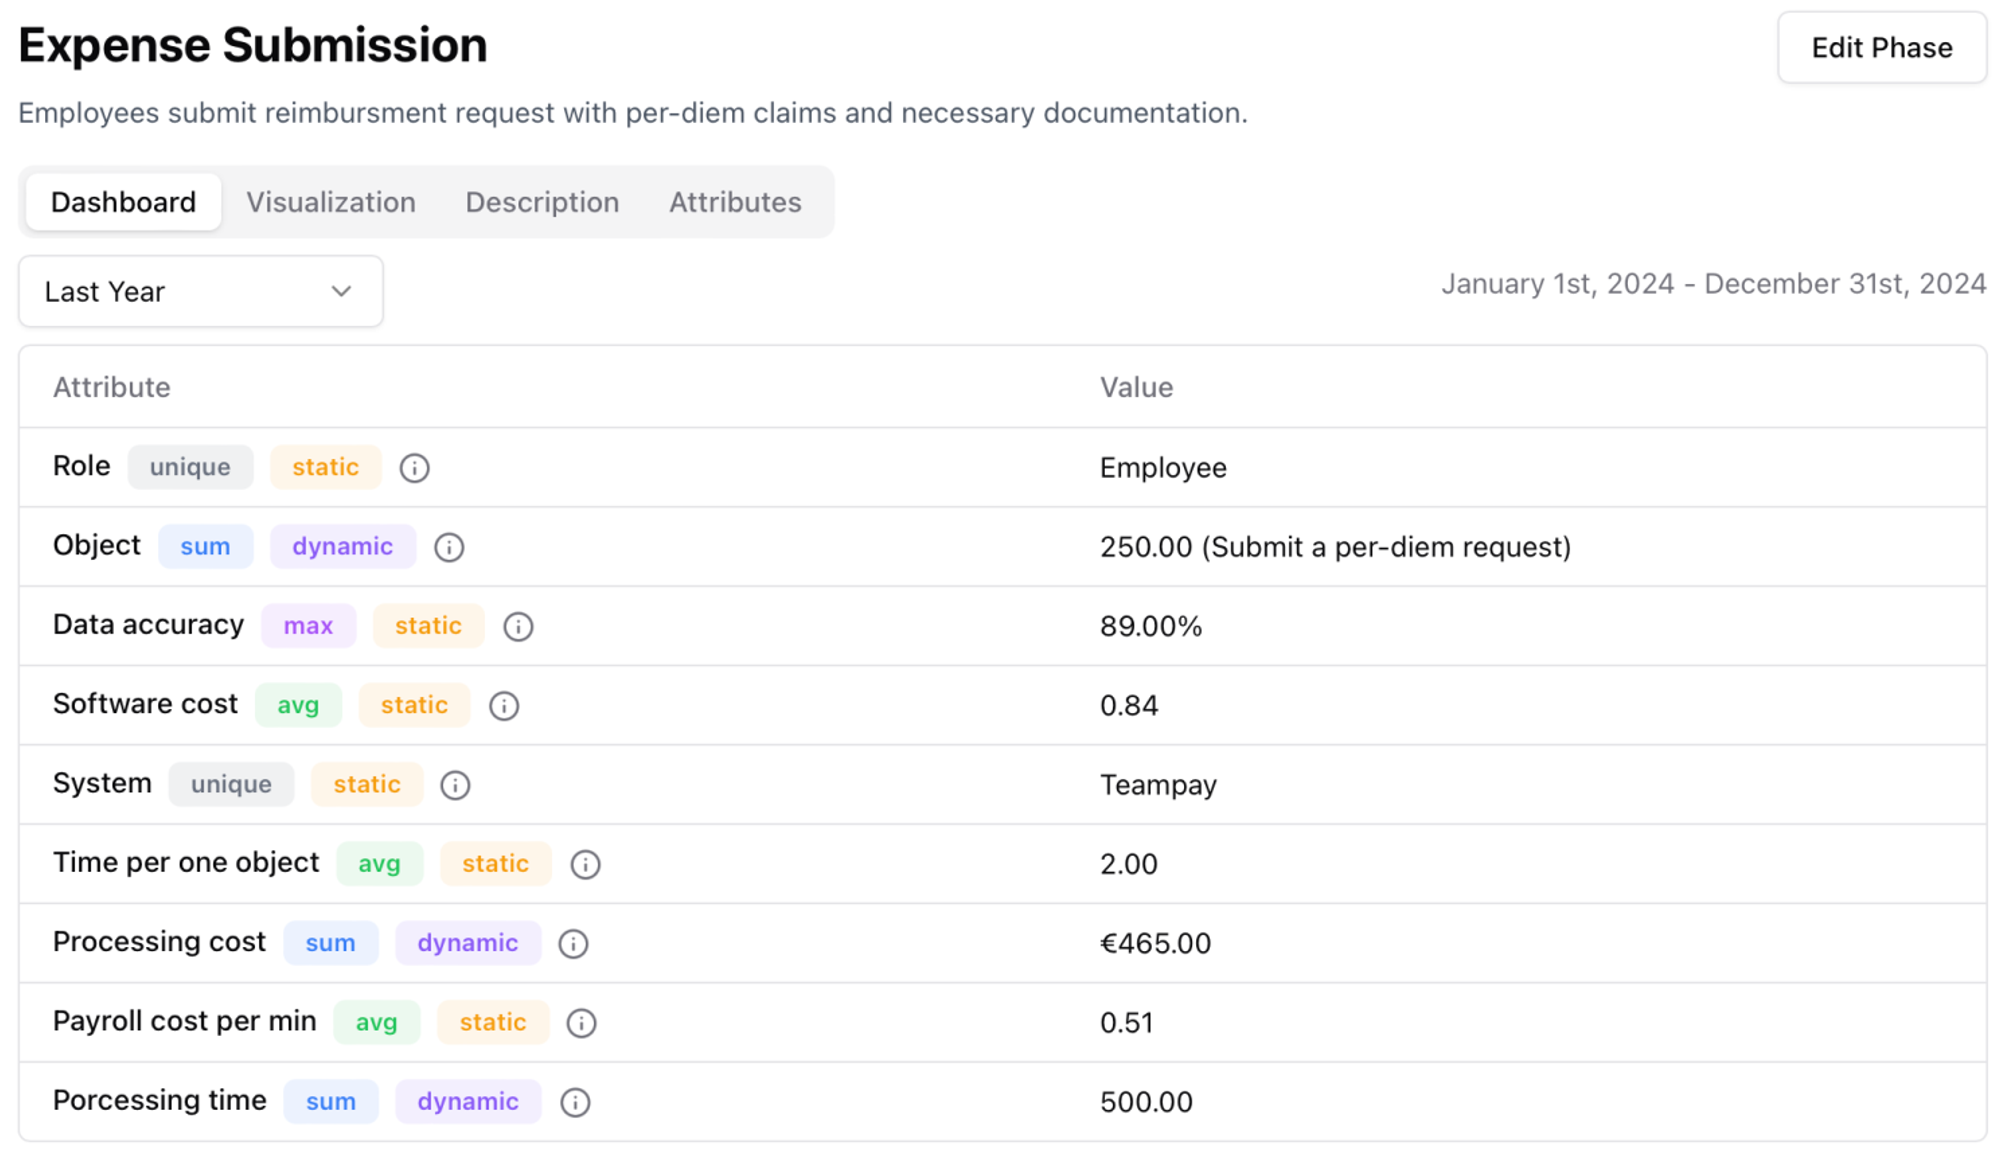The height and width of the screenshot is (1155, 2000).
Task: Show info for System attribute
Action: tap(455, 785)
